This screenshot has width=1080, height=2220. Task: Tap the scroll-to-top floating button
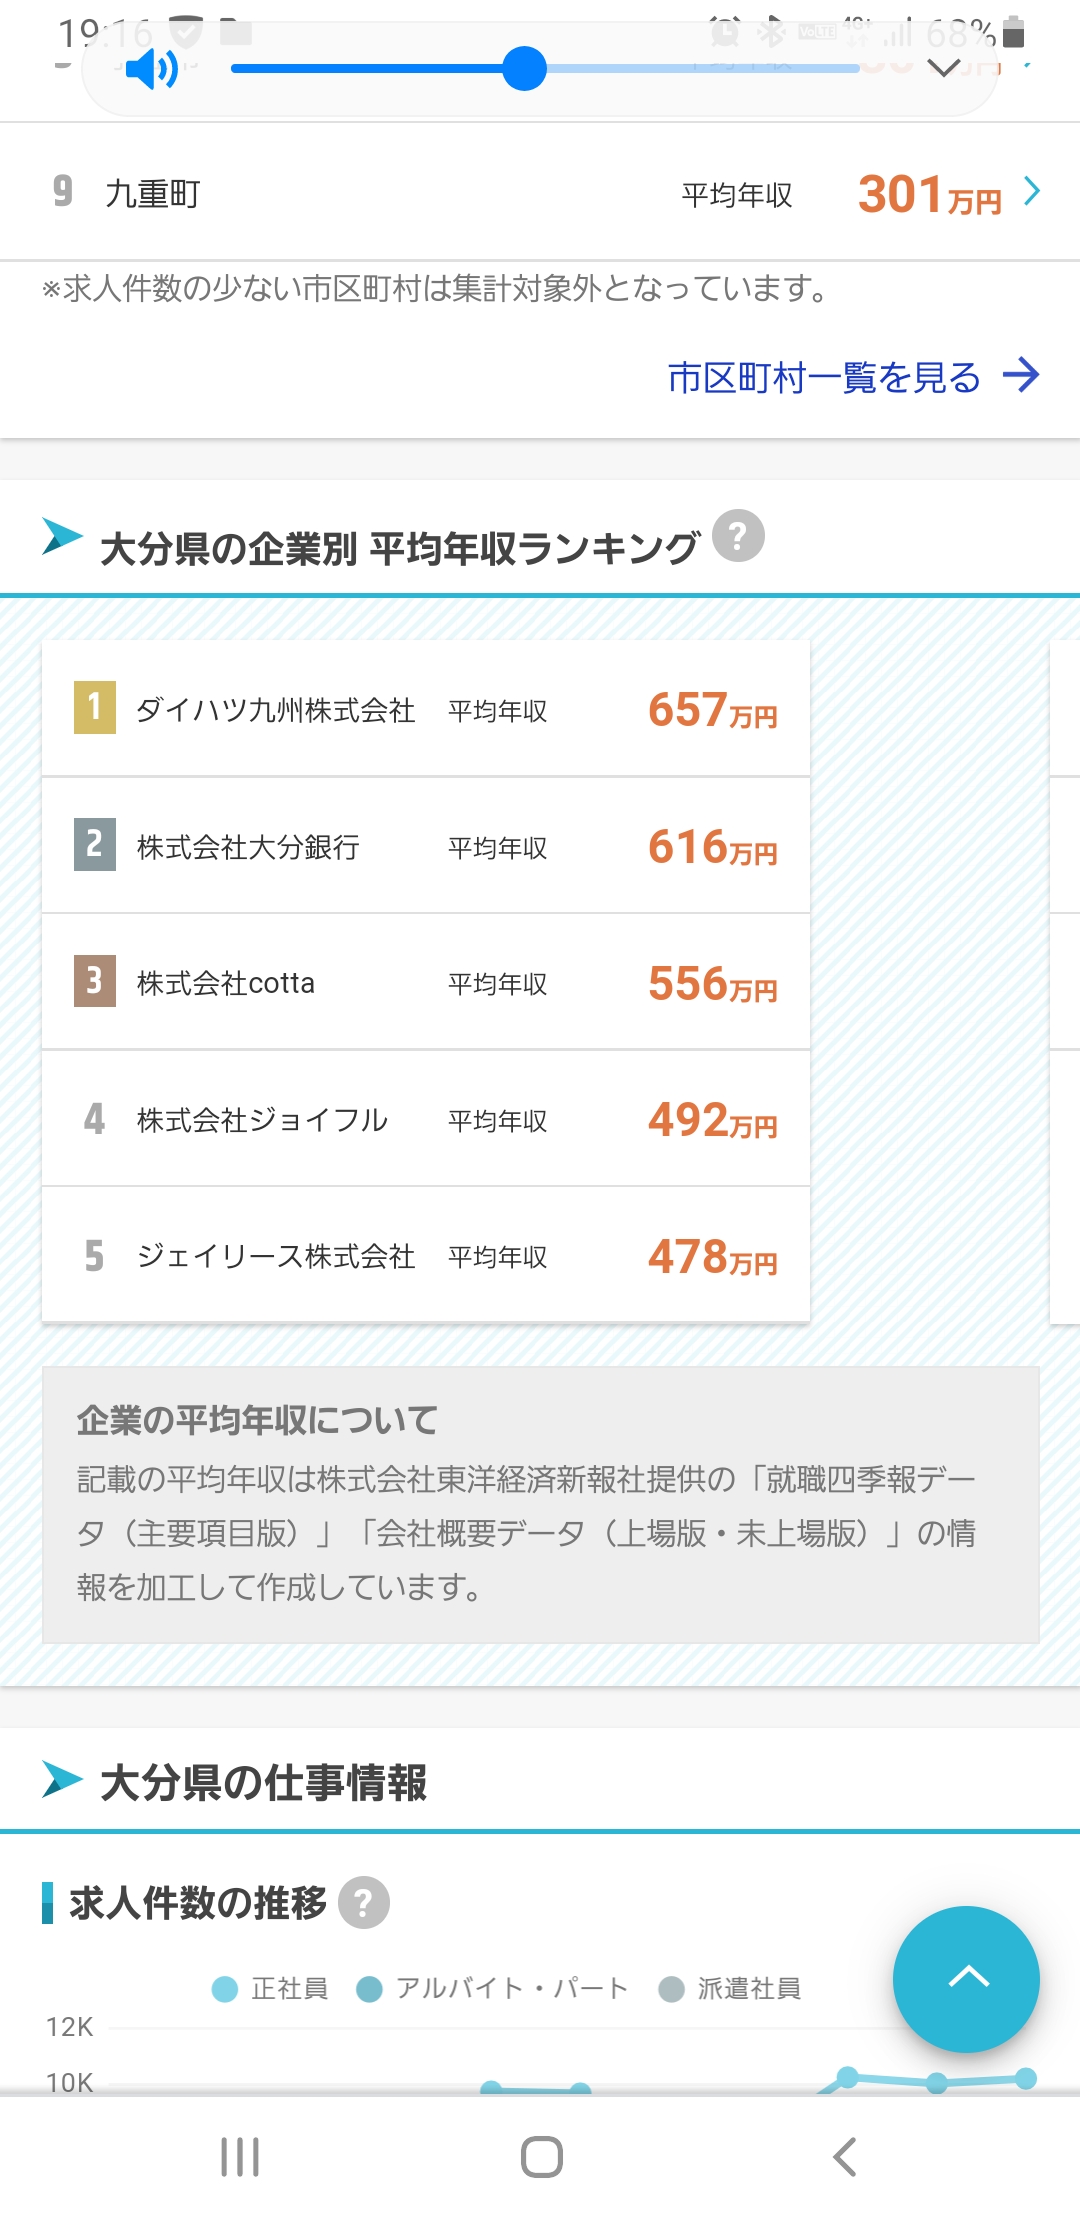(x=966, y=1979)
